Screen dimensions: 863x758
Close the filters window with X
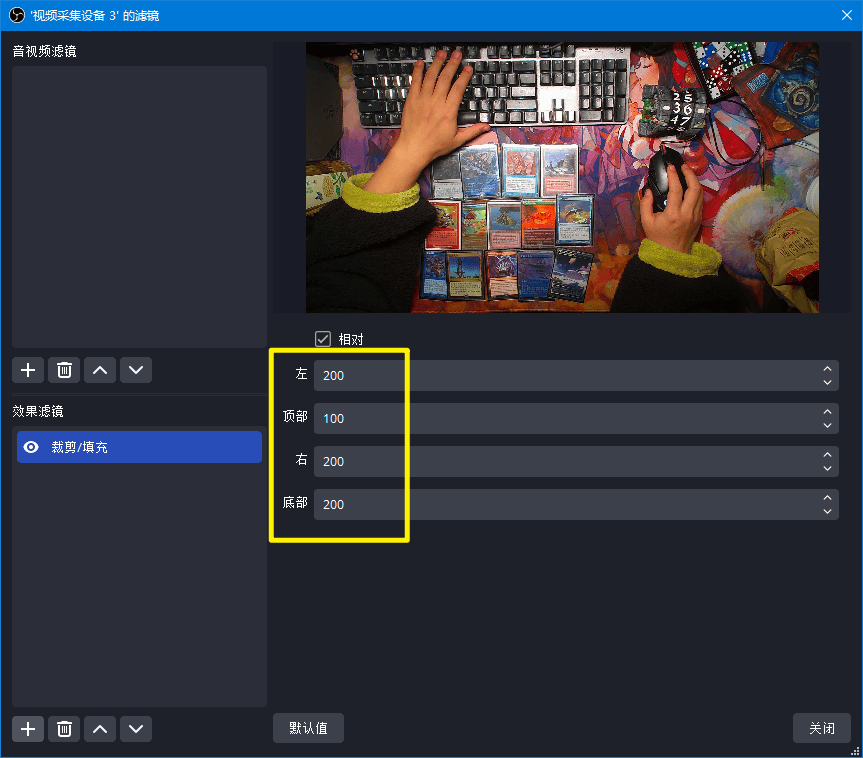tap(846, 15)
